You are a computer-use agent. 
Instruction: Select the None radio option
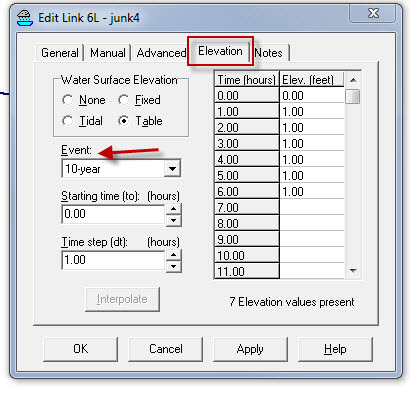(x=84, y=100)
